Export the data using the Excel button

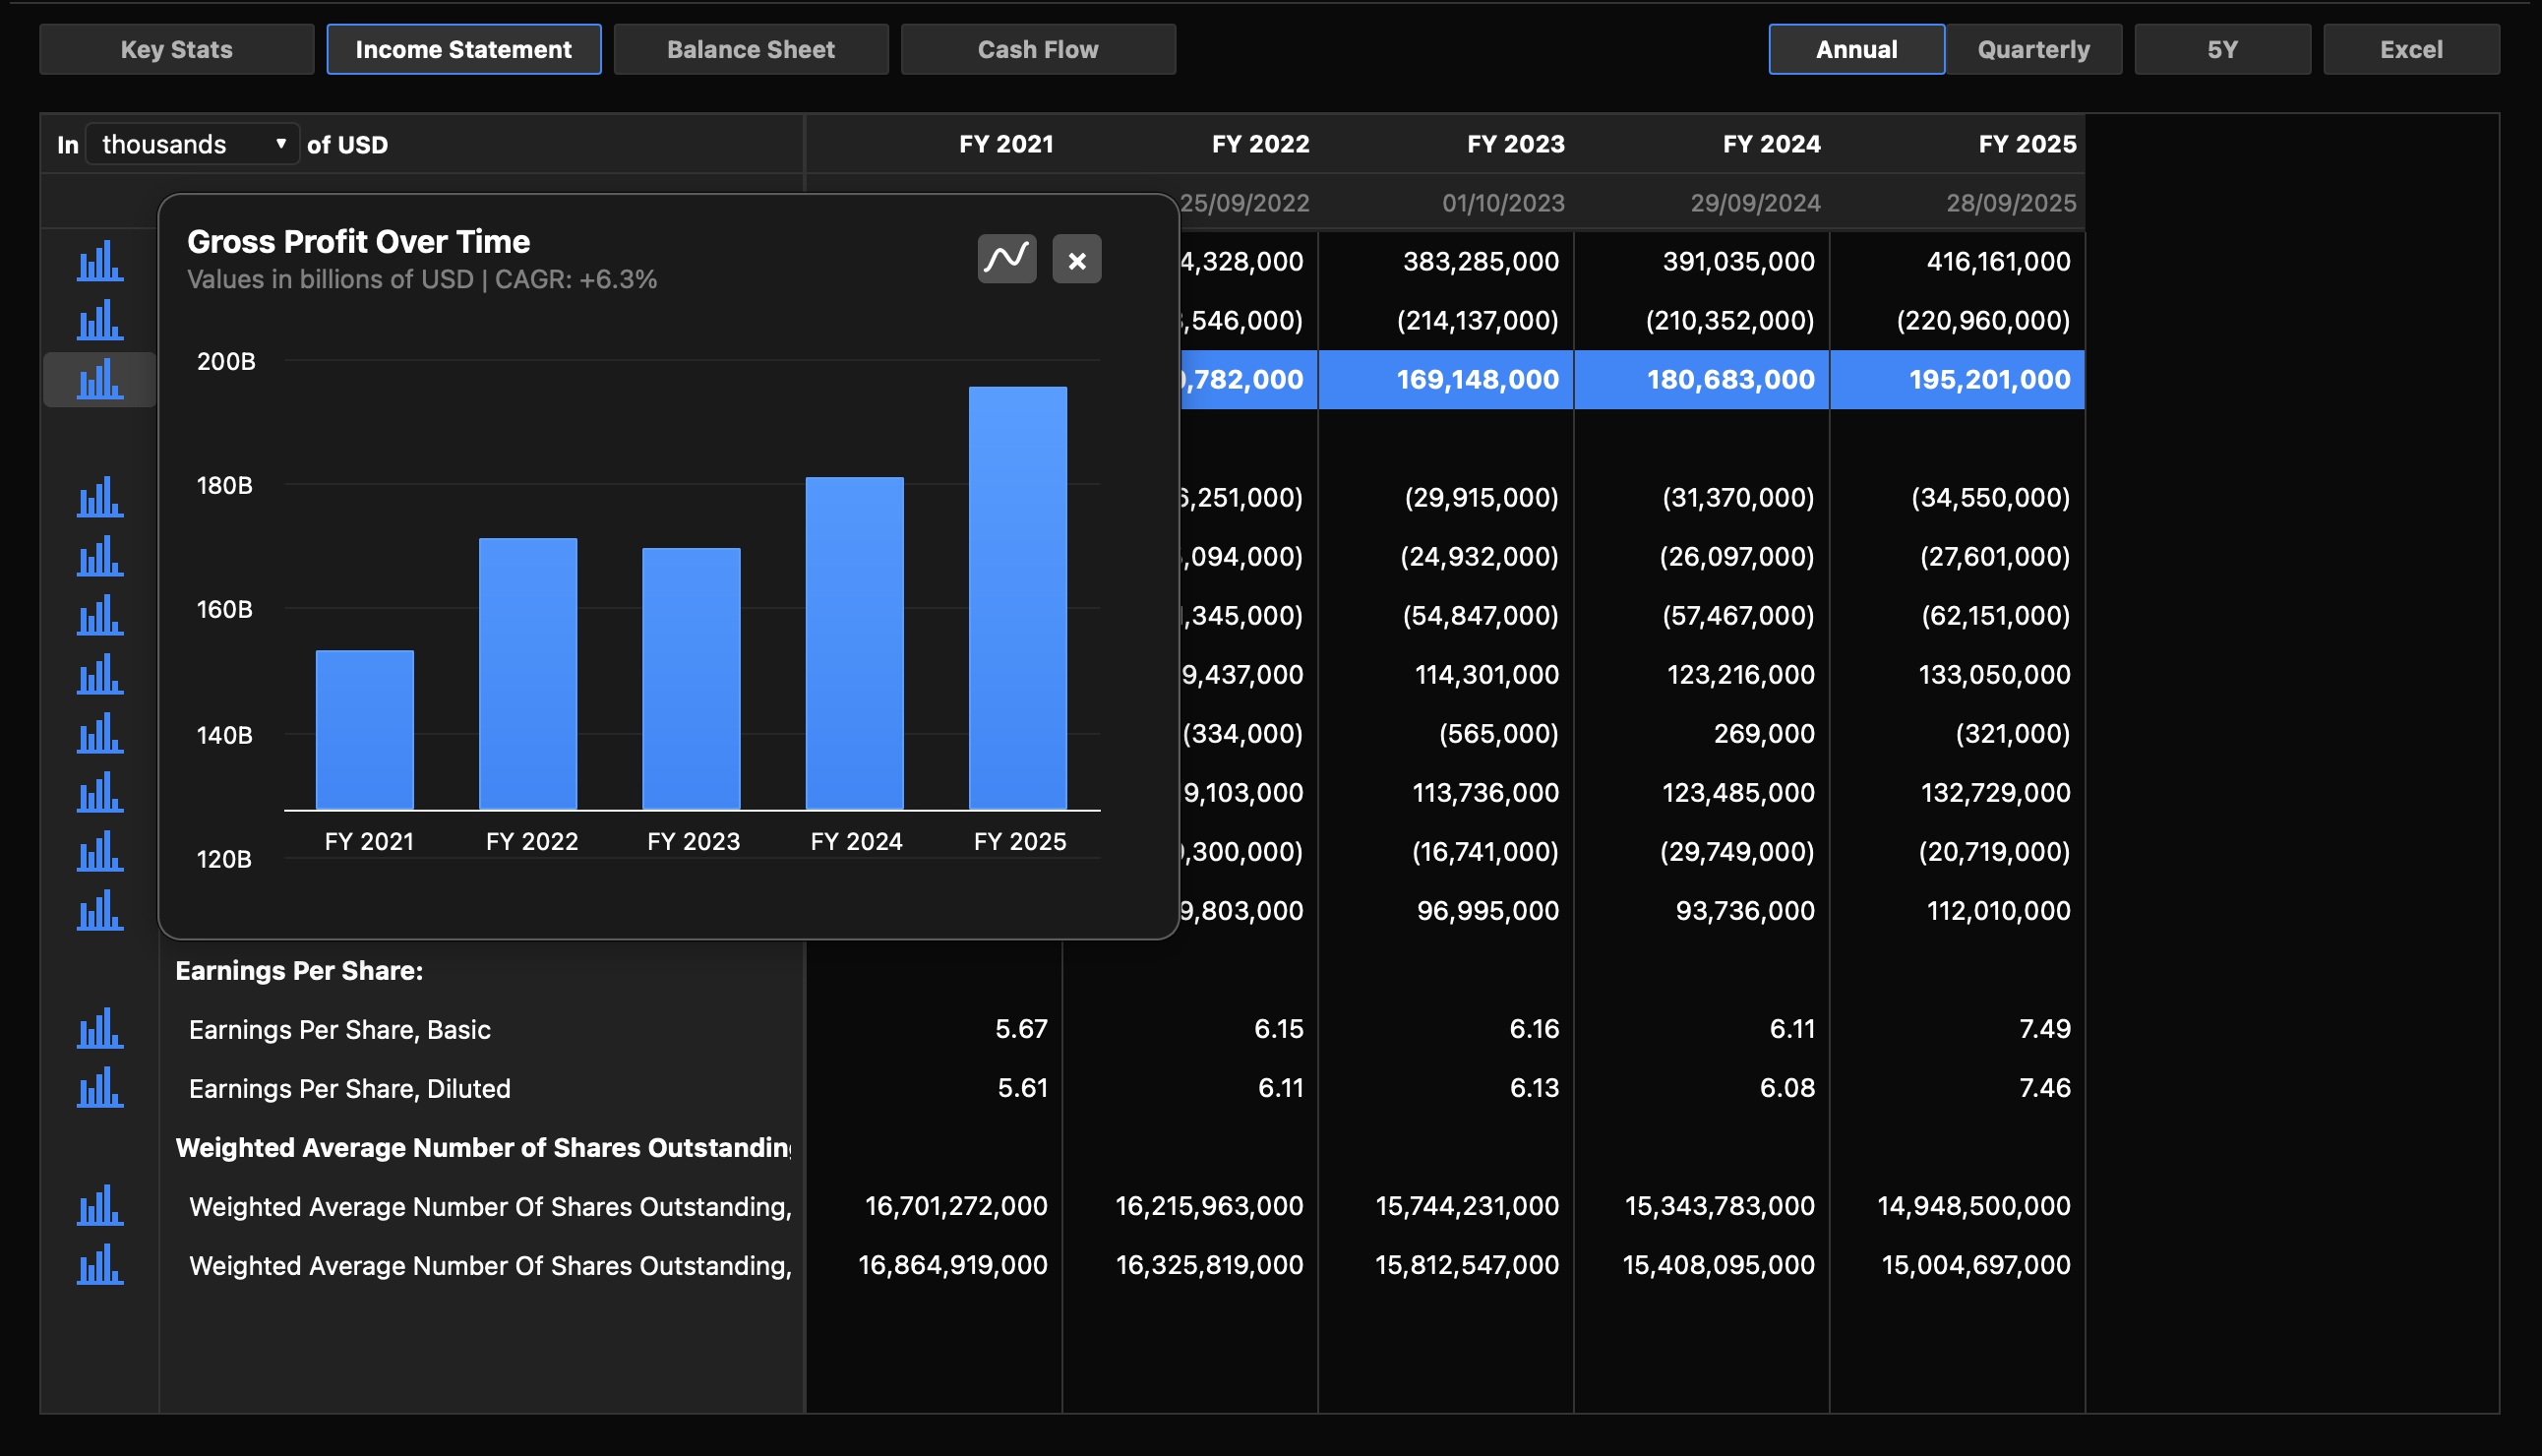pyautogui.click(x=2410, y=48)
